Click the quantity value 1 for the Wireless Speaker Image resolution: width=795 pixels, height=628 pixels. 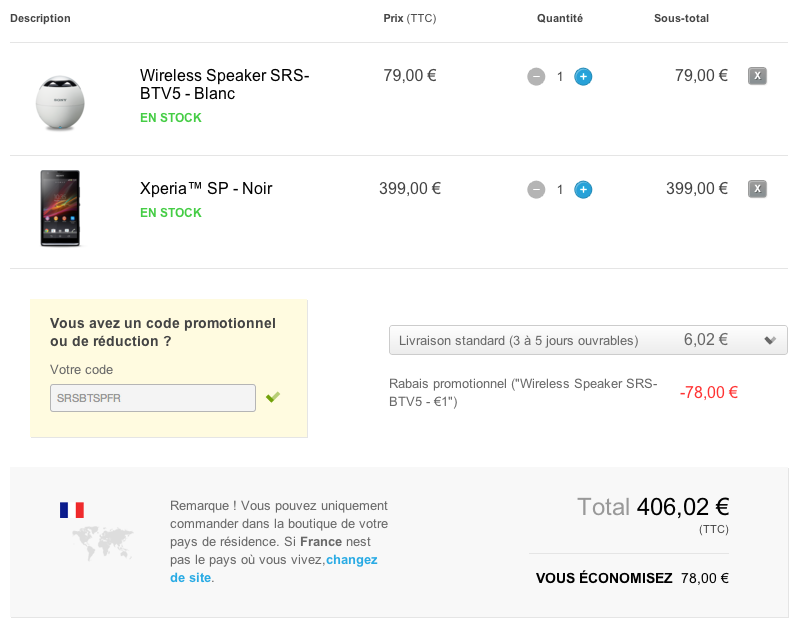[x=560, y=77]
